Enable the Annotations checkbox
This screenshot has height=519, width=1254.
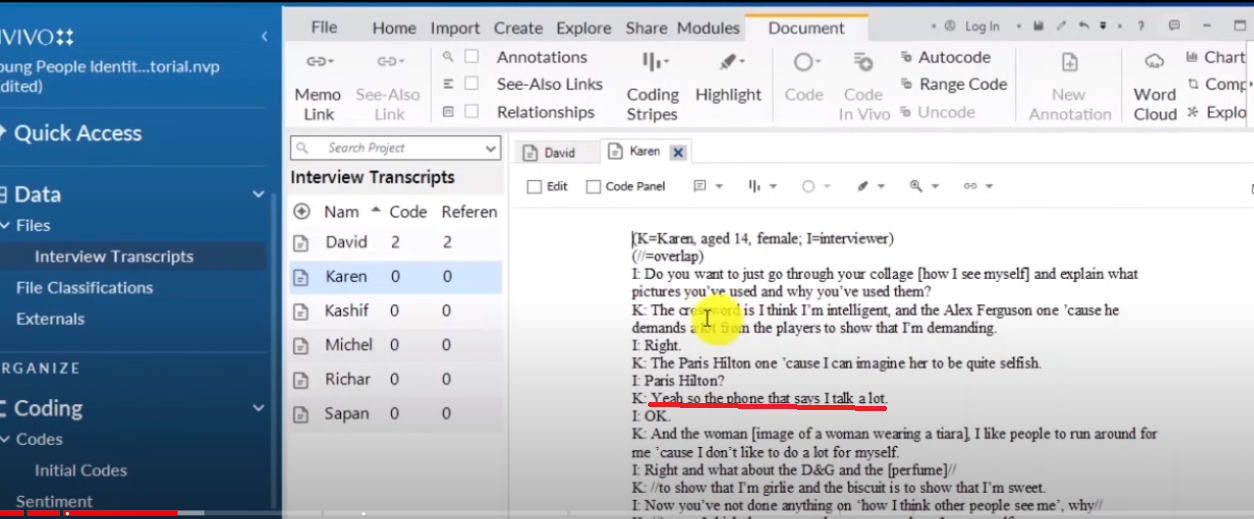471,57
